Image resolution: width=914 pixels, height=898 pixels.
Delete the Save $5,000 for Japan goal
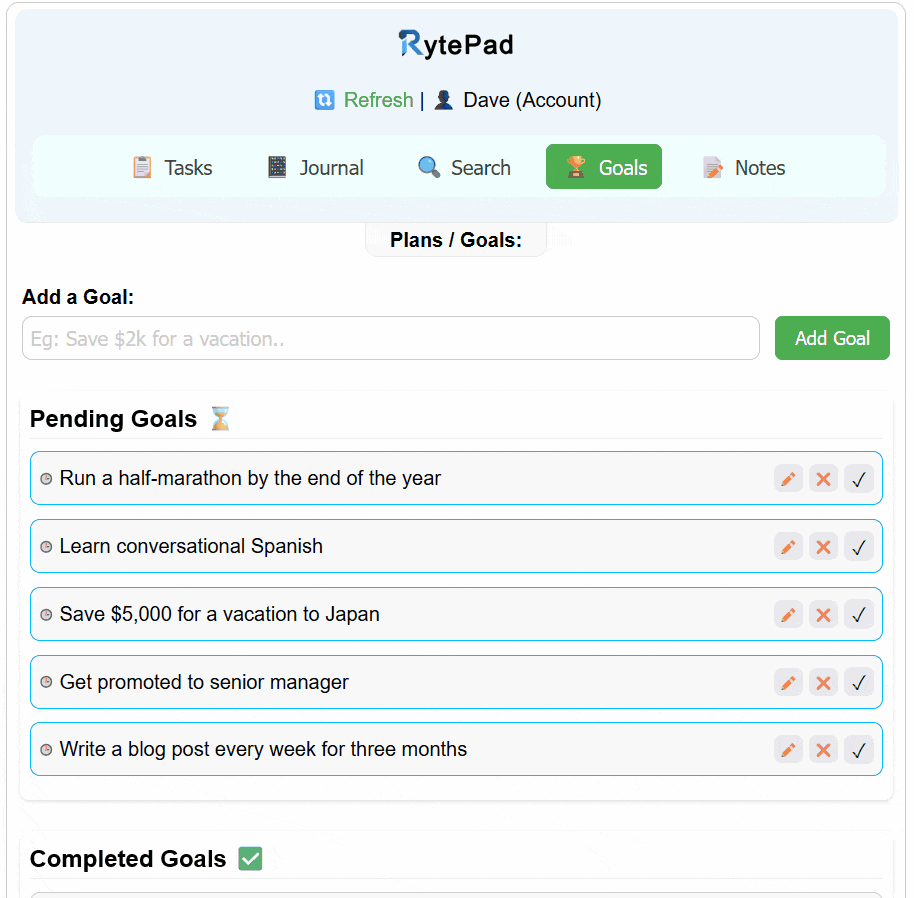(823, 614)
